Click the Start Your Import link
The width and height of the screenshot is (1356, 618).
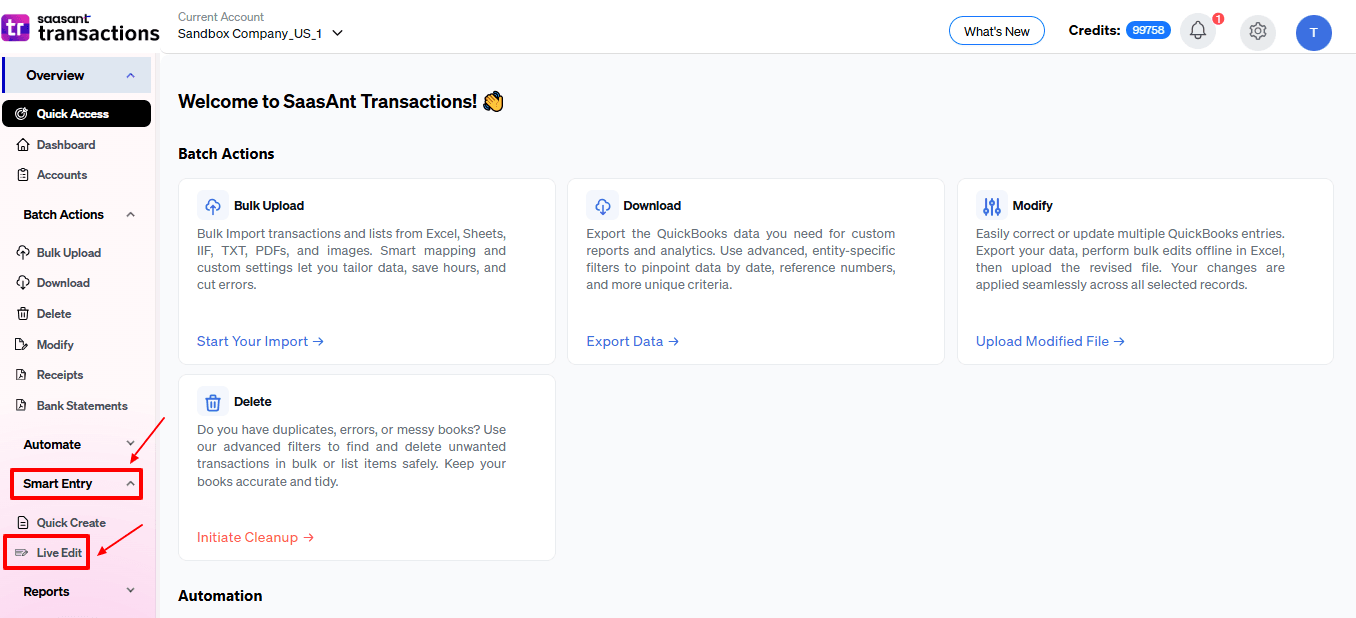pos(260,341)
